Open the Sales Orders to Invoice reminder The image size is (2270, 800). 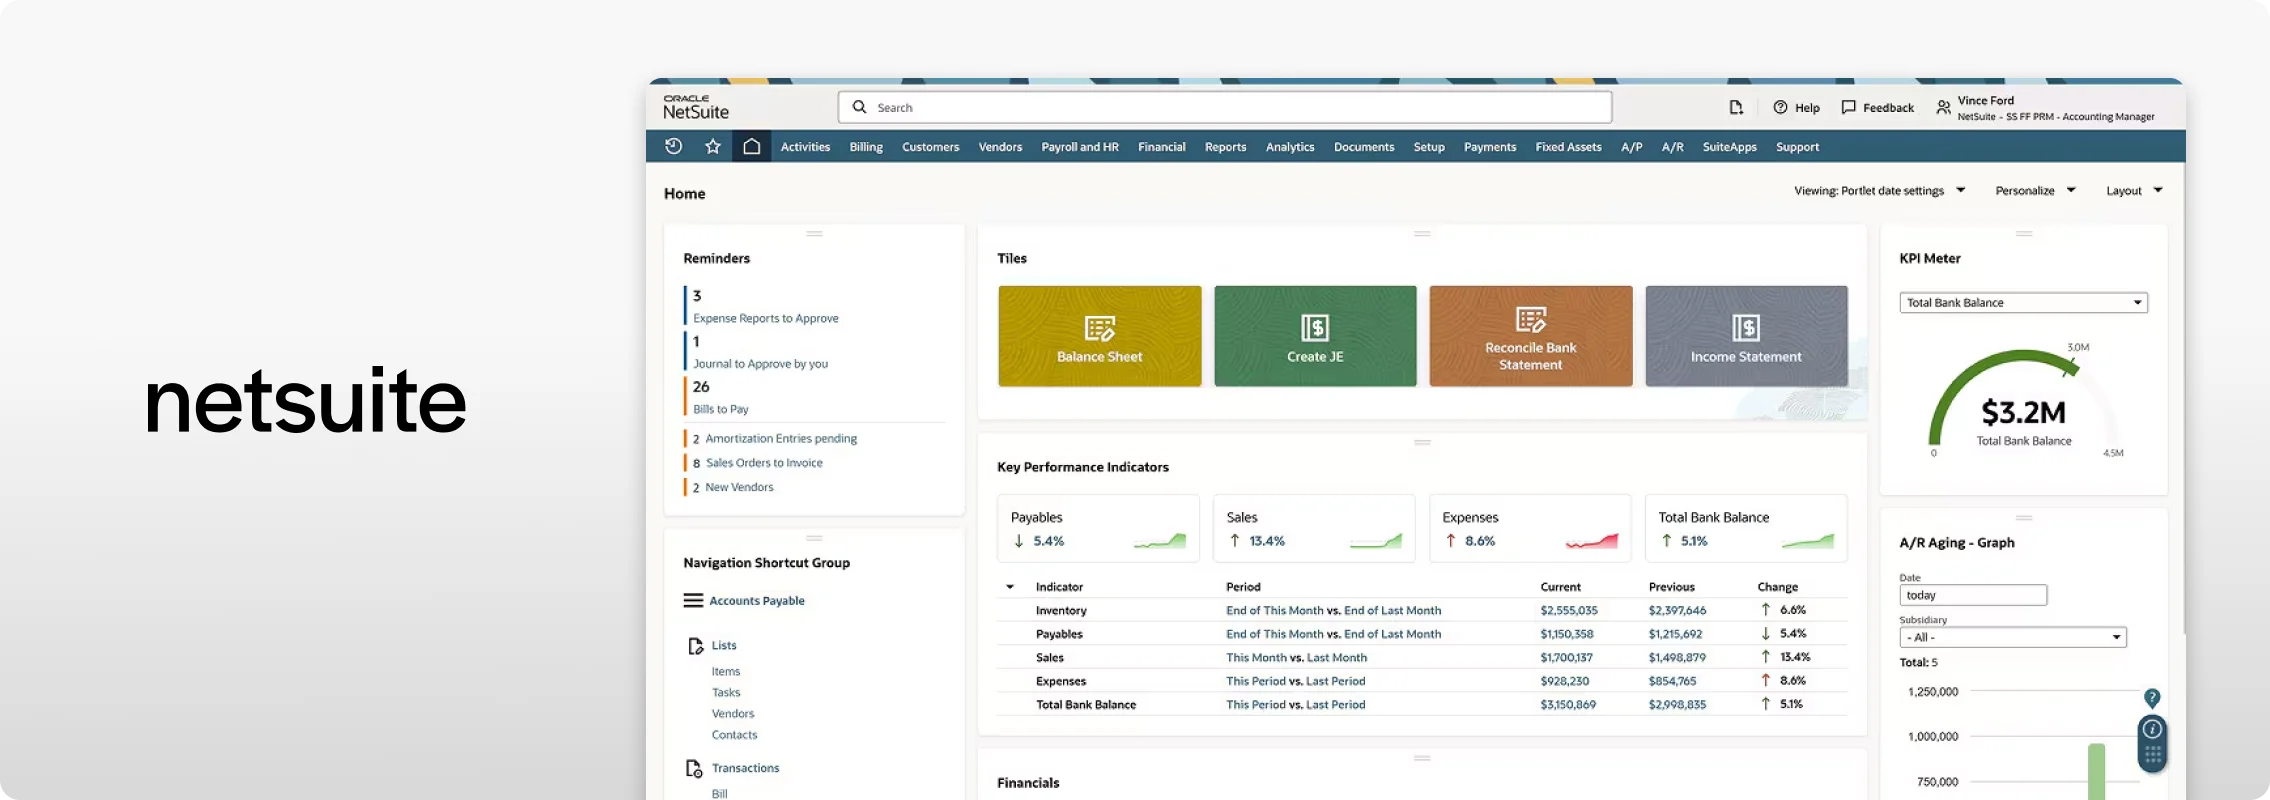point(764,463)
